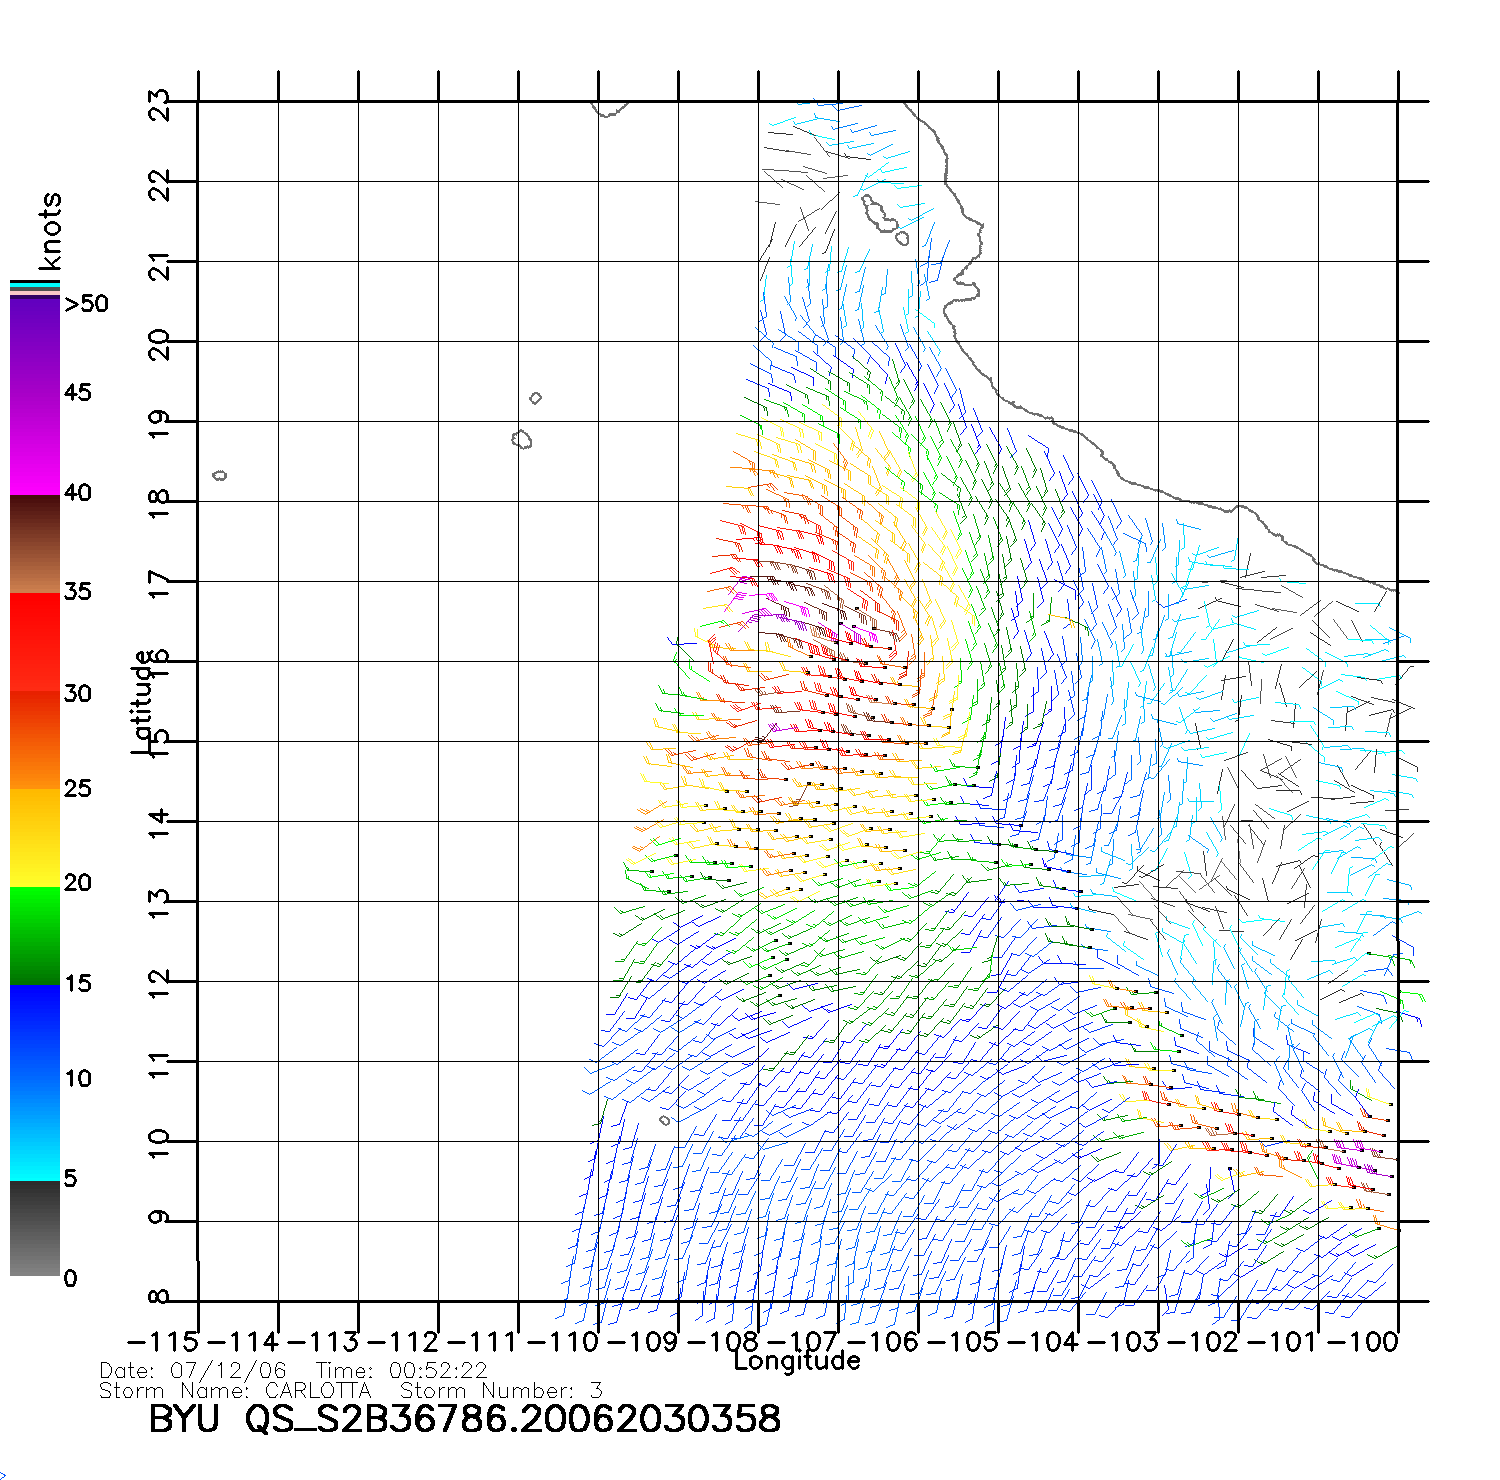Click the -100 longitude tick label
1500x1480 pixels.
(x=1363, y=1341)
